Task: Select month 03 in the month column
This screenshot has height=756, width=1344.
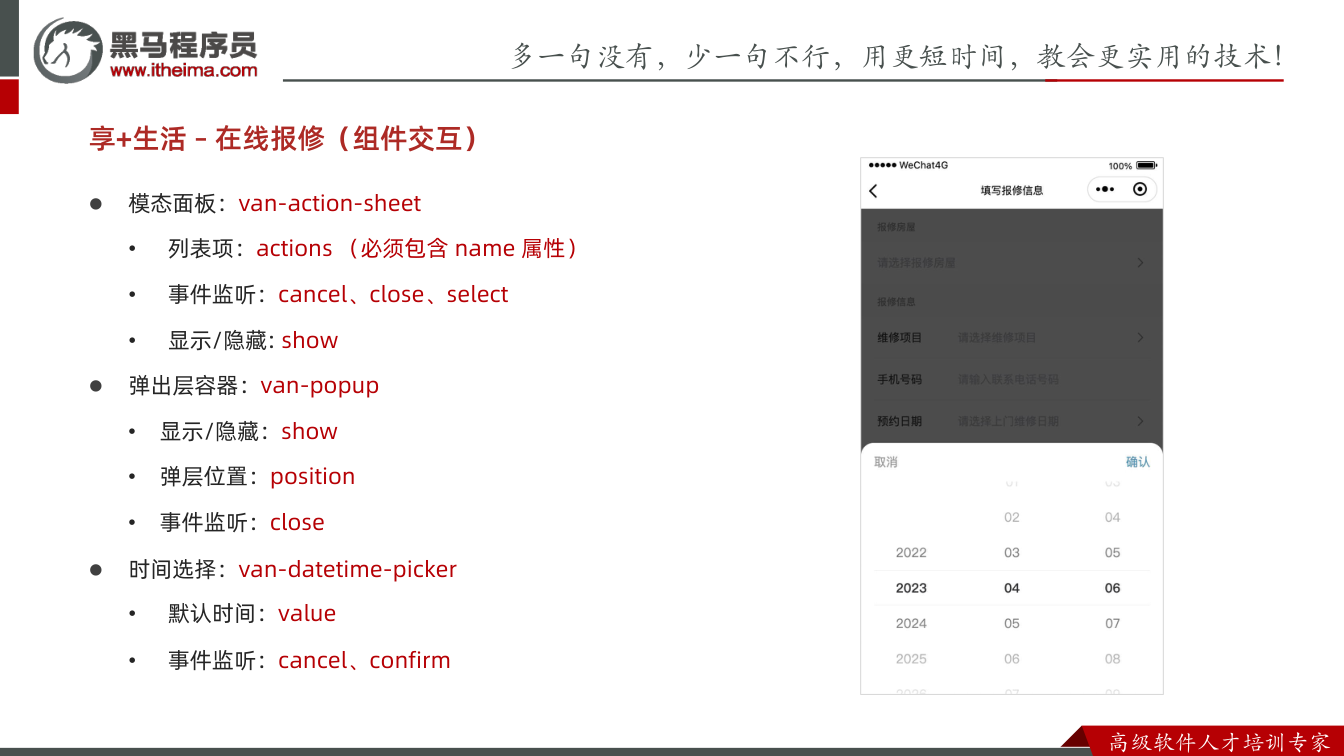Action: click(x=1012, y=553)
